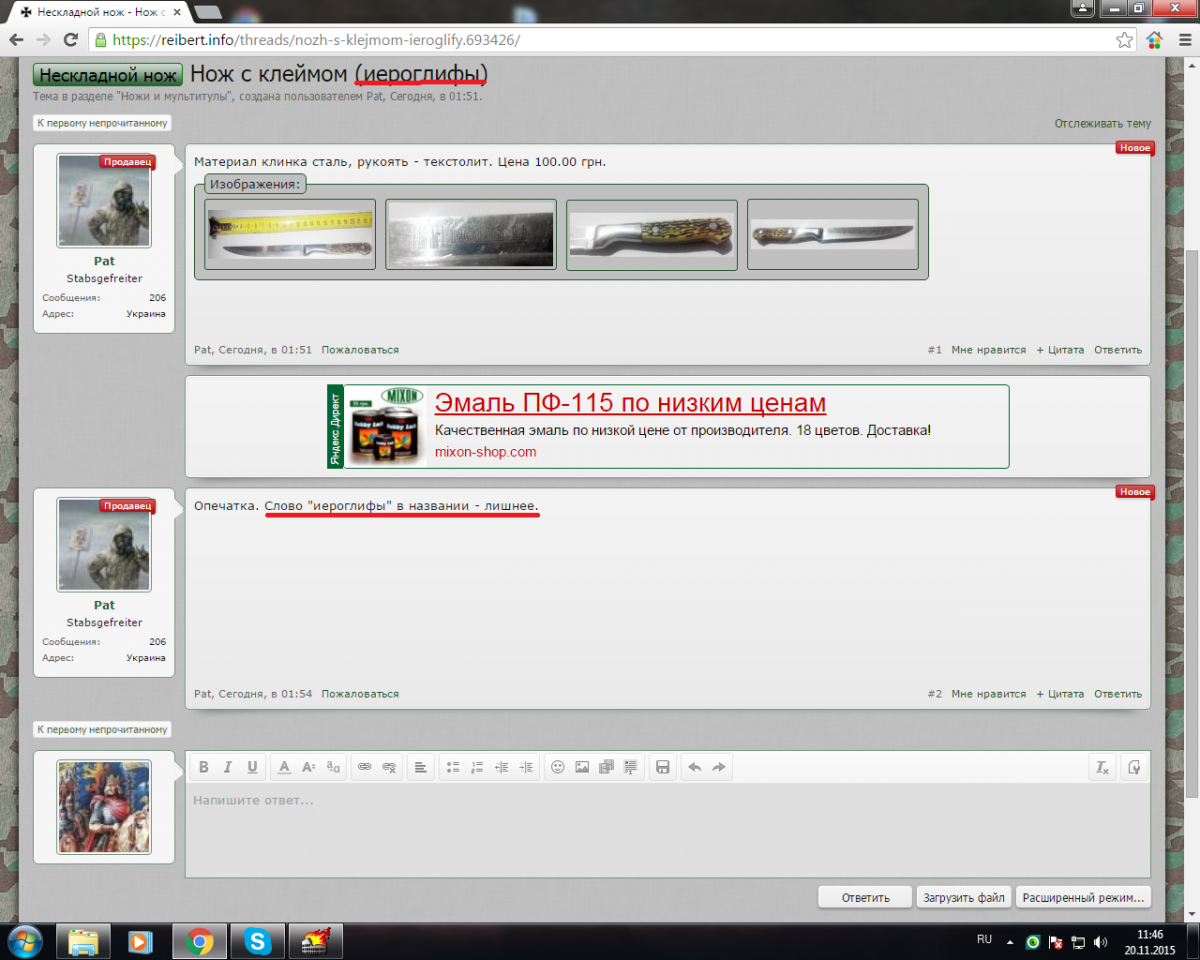1200x960 pixels.
Task: Click the 'Нескладной нож' prefix label
Action: point(108,75)
